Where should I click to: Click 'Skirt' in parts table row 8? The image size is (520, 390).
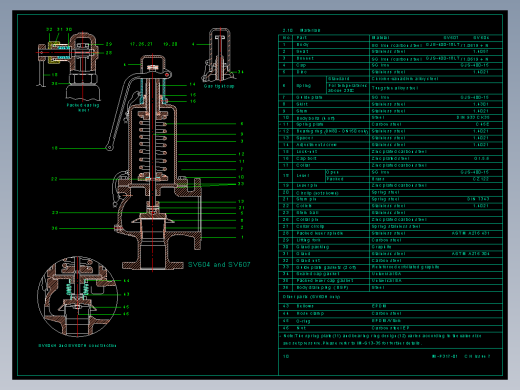tap(302, 104)
